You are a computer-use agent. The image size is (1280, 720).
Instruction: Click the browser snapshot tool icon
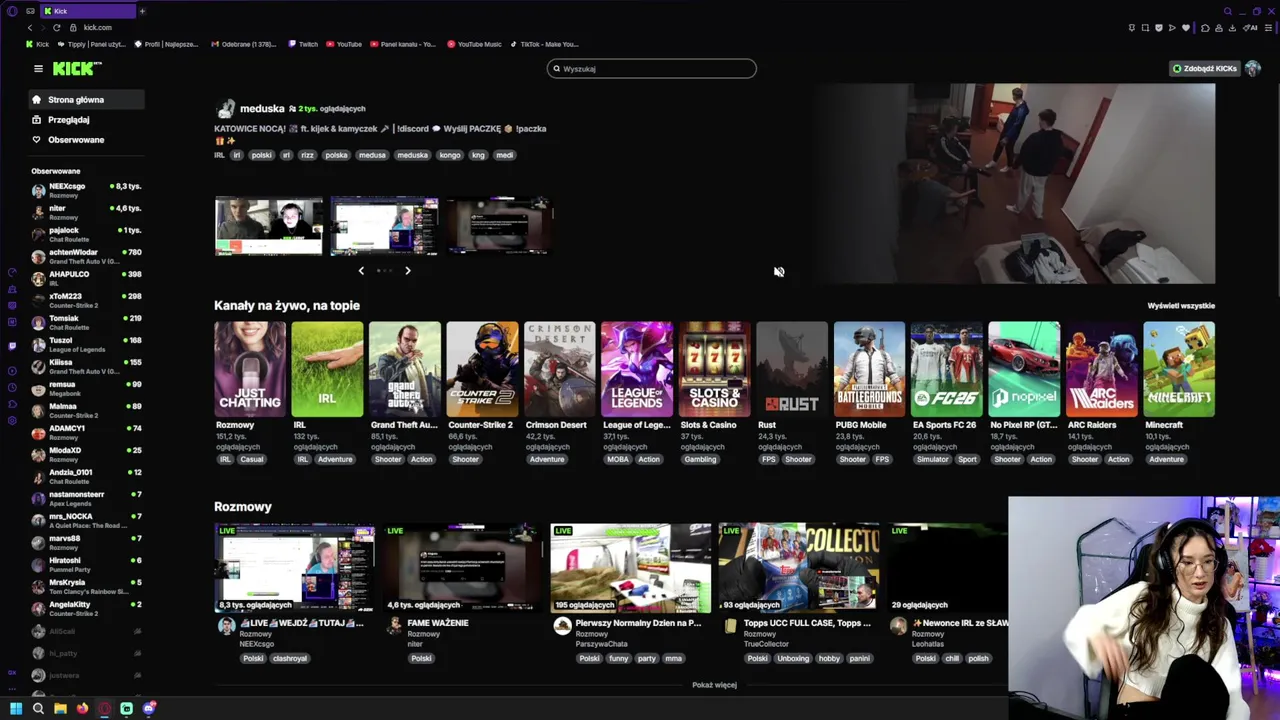tap(1145, 27)
